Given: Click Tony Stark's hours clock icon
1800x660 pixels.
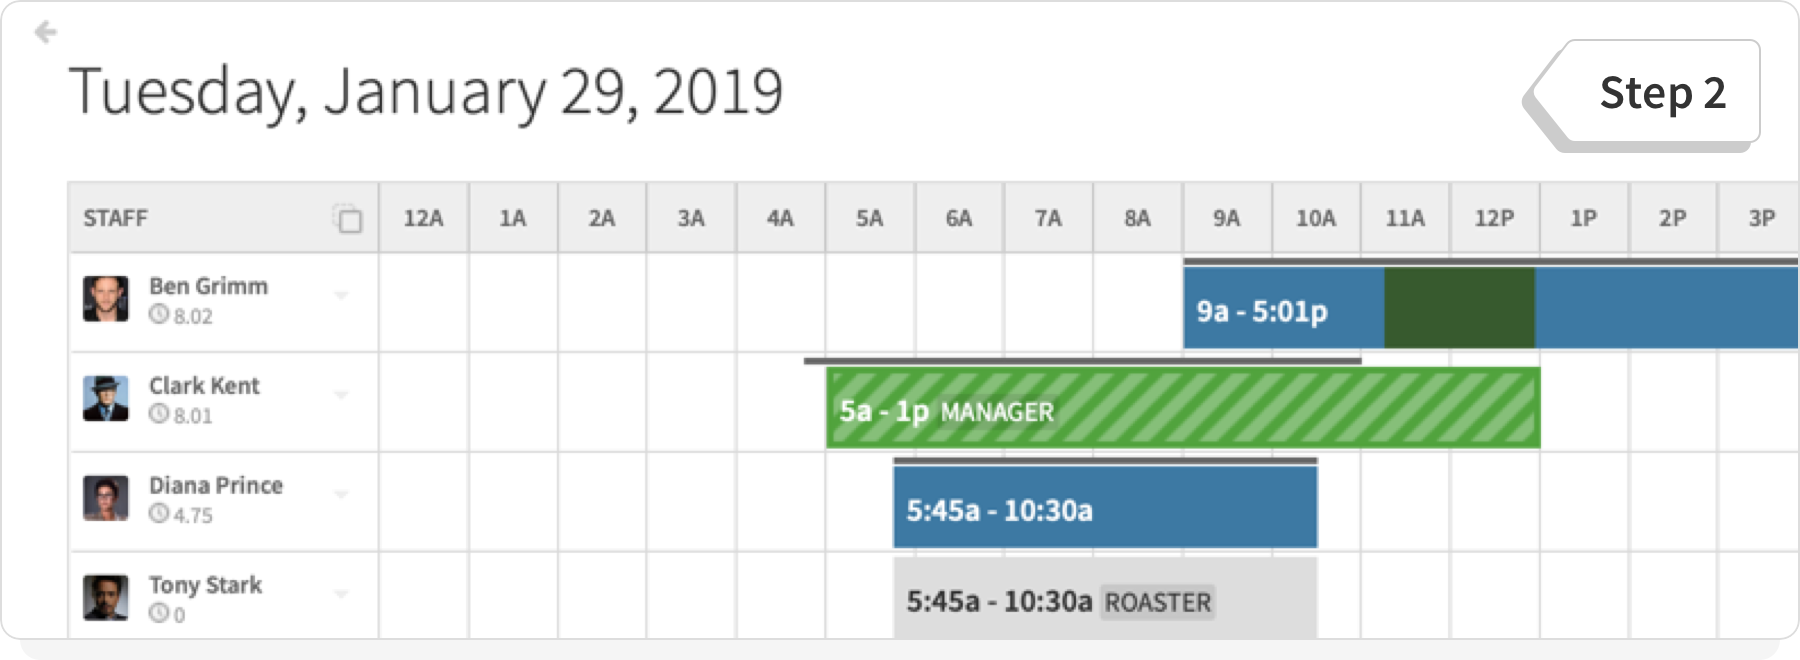Looking at the screenshot, I should coord(158,613).
